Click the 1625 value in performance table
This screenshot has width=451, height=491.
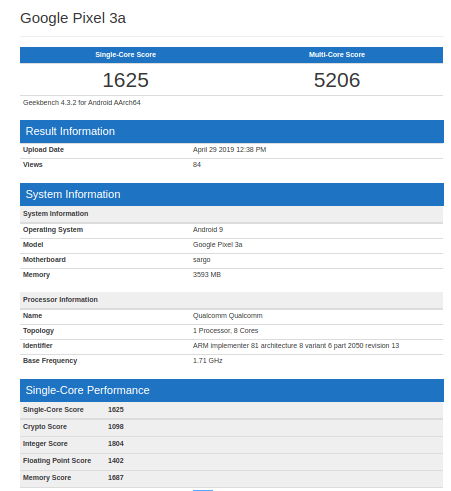[x=116, y=410]
